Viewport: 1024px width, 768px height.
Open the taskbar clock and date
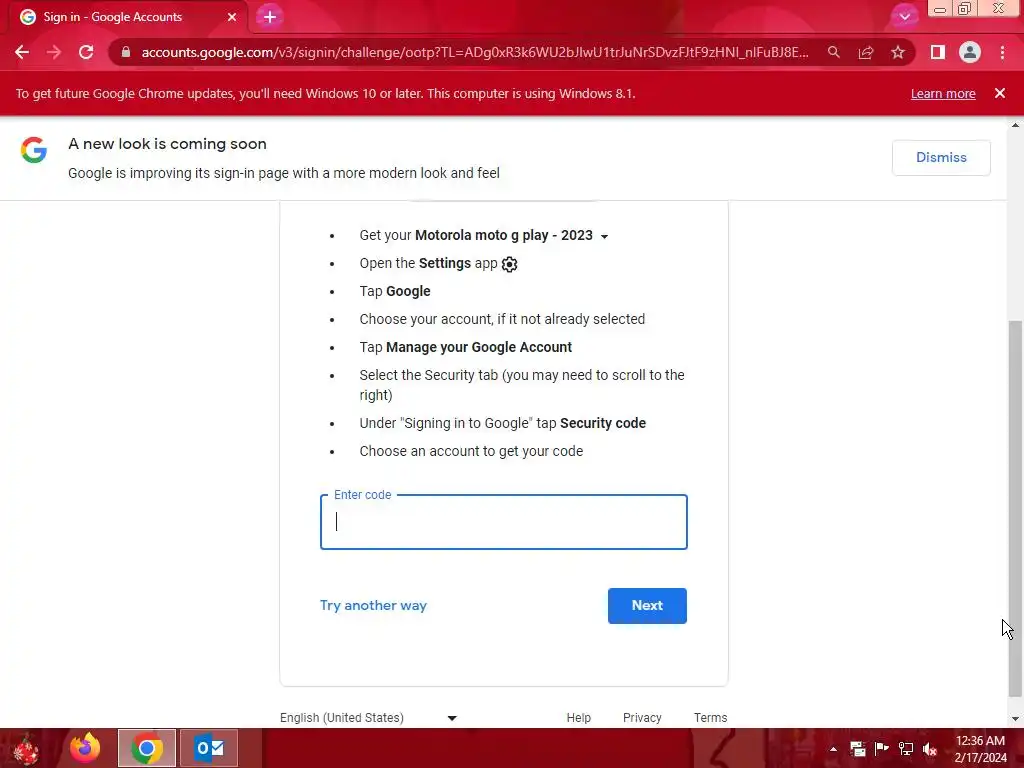point(980,748)
